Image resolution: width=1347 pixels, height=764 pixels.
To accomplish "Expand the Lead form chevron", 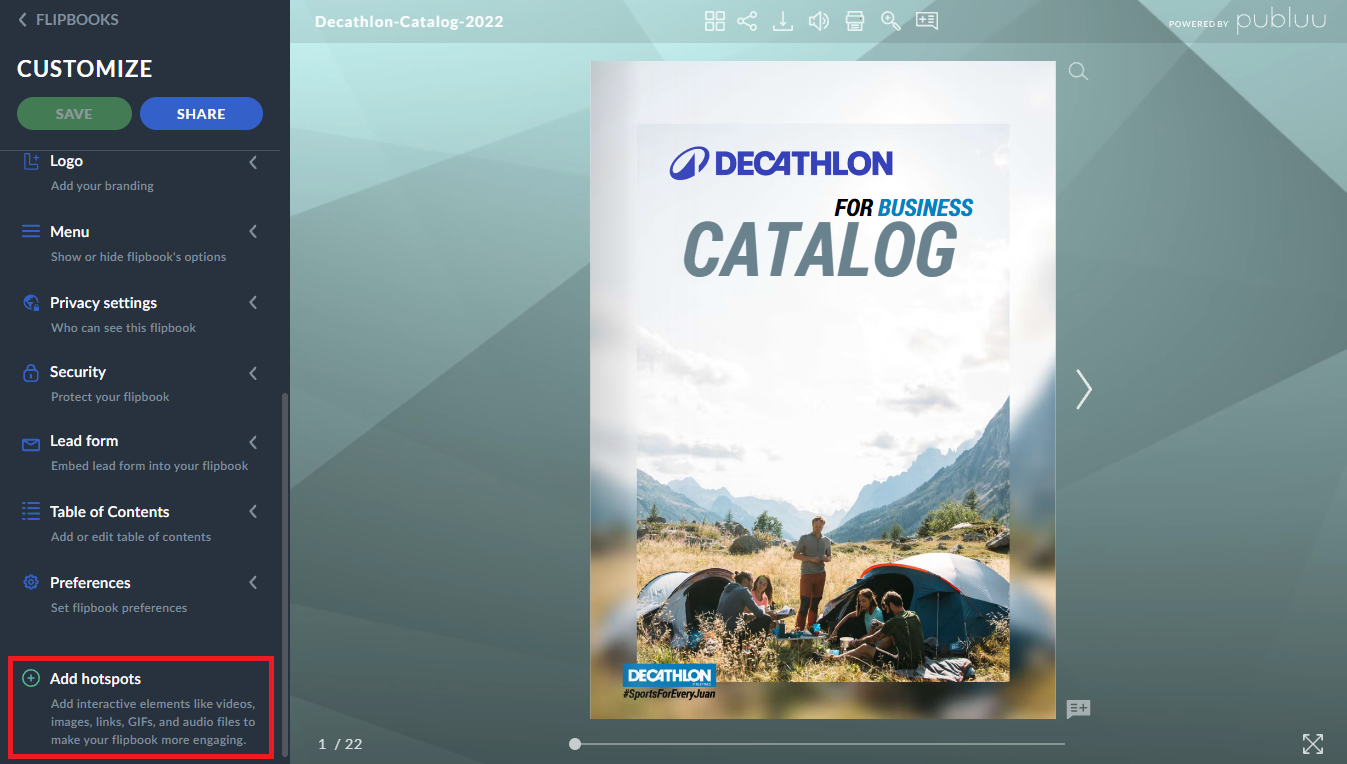I will point(253,442).
